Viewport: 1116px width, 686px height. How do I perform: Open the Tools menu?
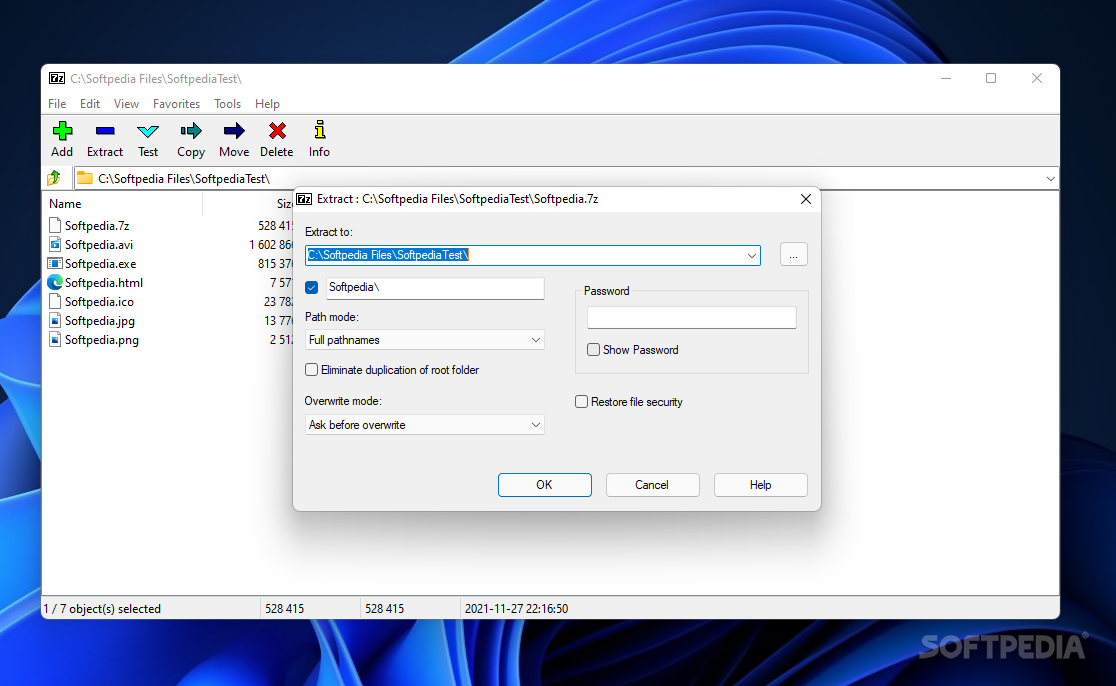(228, 104)
